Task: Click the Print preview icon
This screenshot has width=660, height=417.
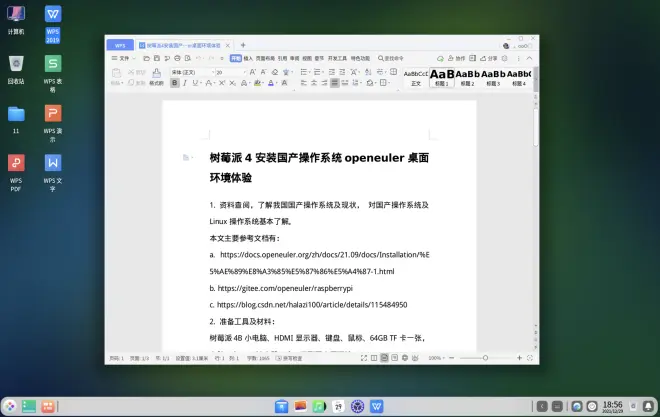Action: point(188,58)
